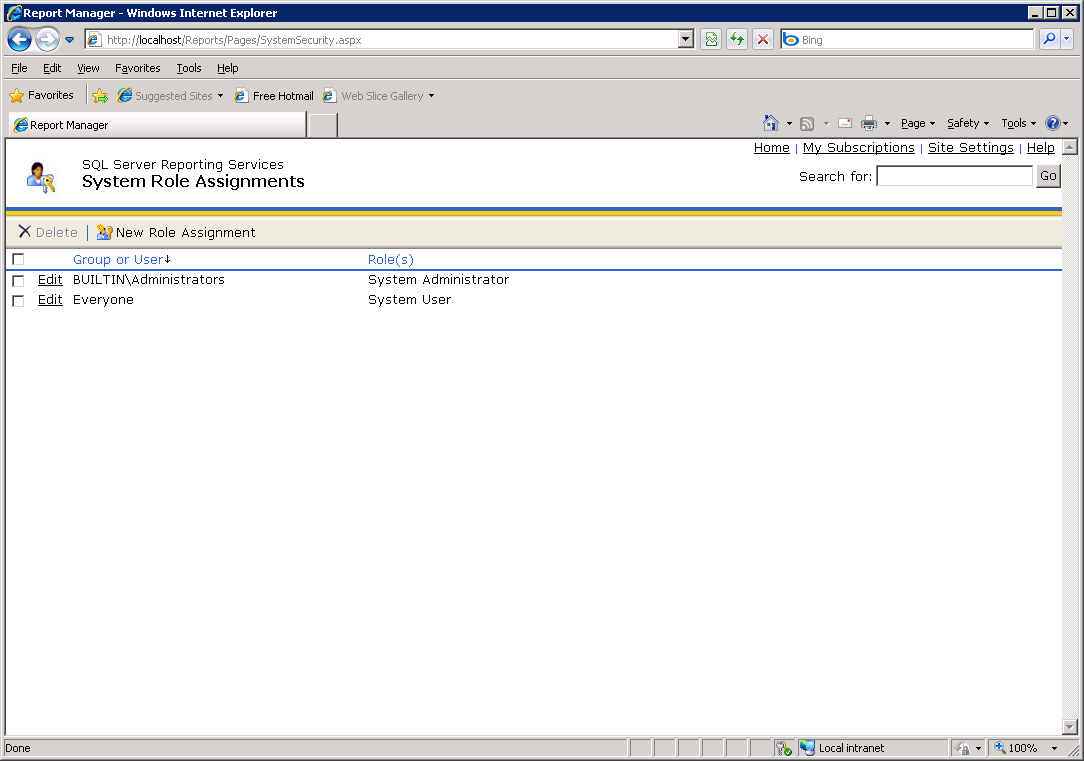Click the Print printer icon
This screenshot has height=761, width=1084.
[869, 123]
